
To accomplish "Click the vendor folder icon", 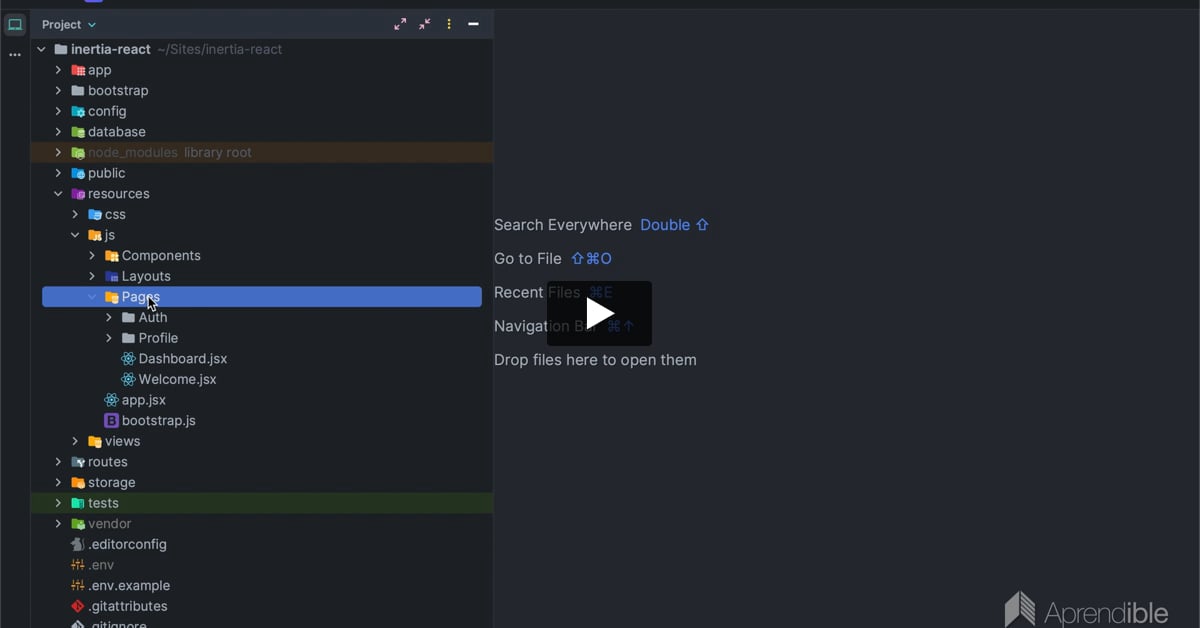I will point(78,524).
